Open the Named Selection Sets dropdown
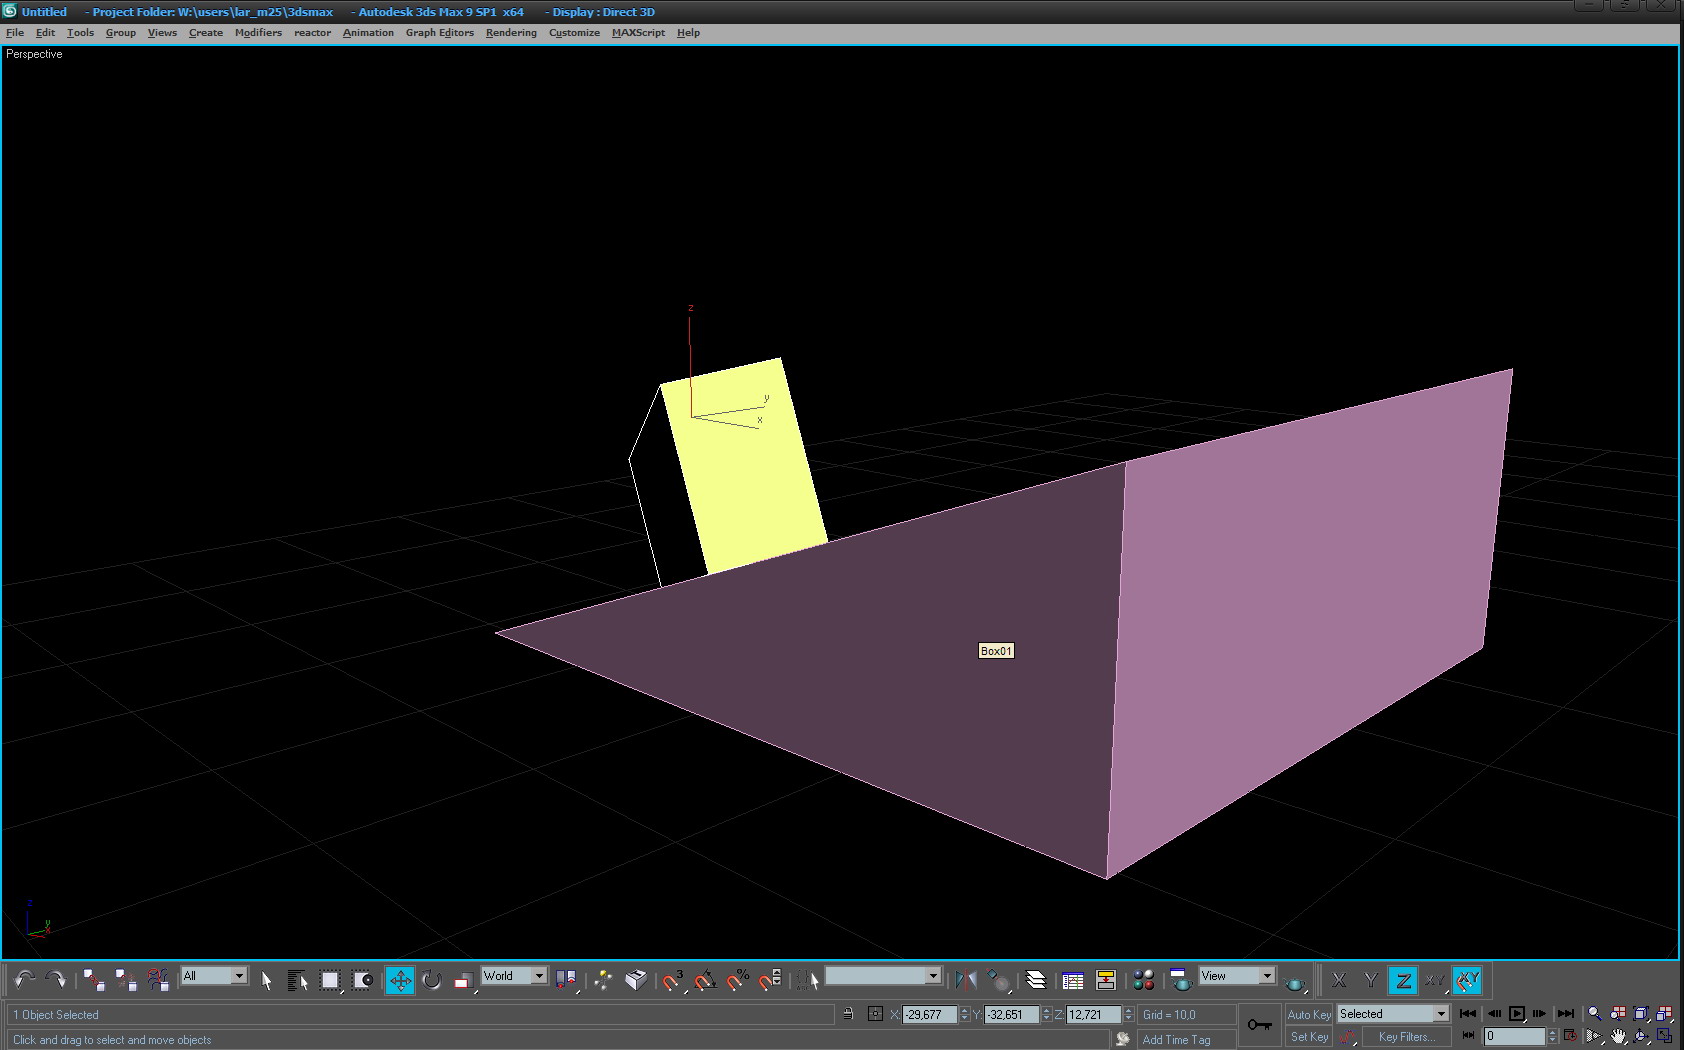Viewport: 1684px width, 1050px height. click(883, 976)
